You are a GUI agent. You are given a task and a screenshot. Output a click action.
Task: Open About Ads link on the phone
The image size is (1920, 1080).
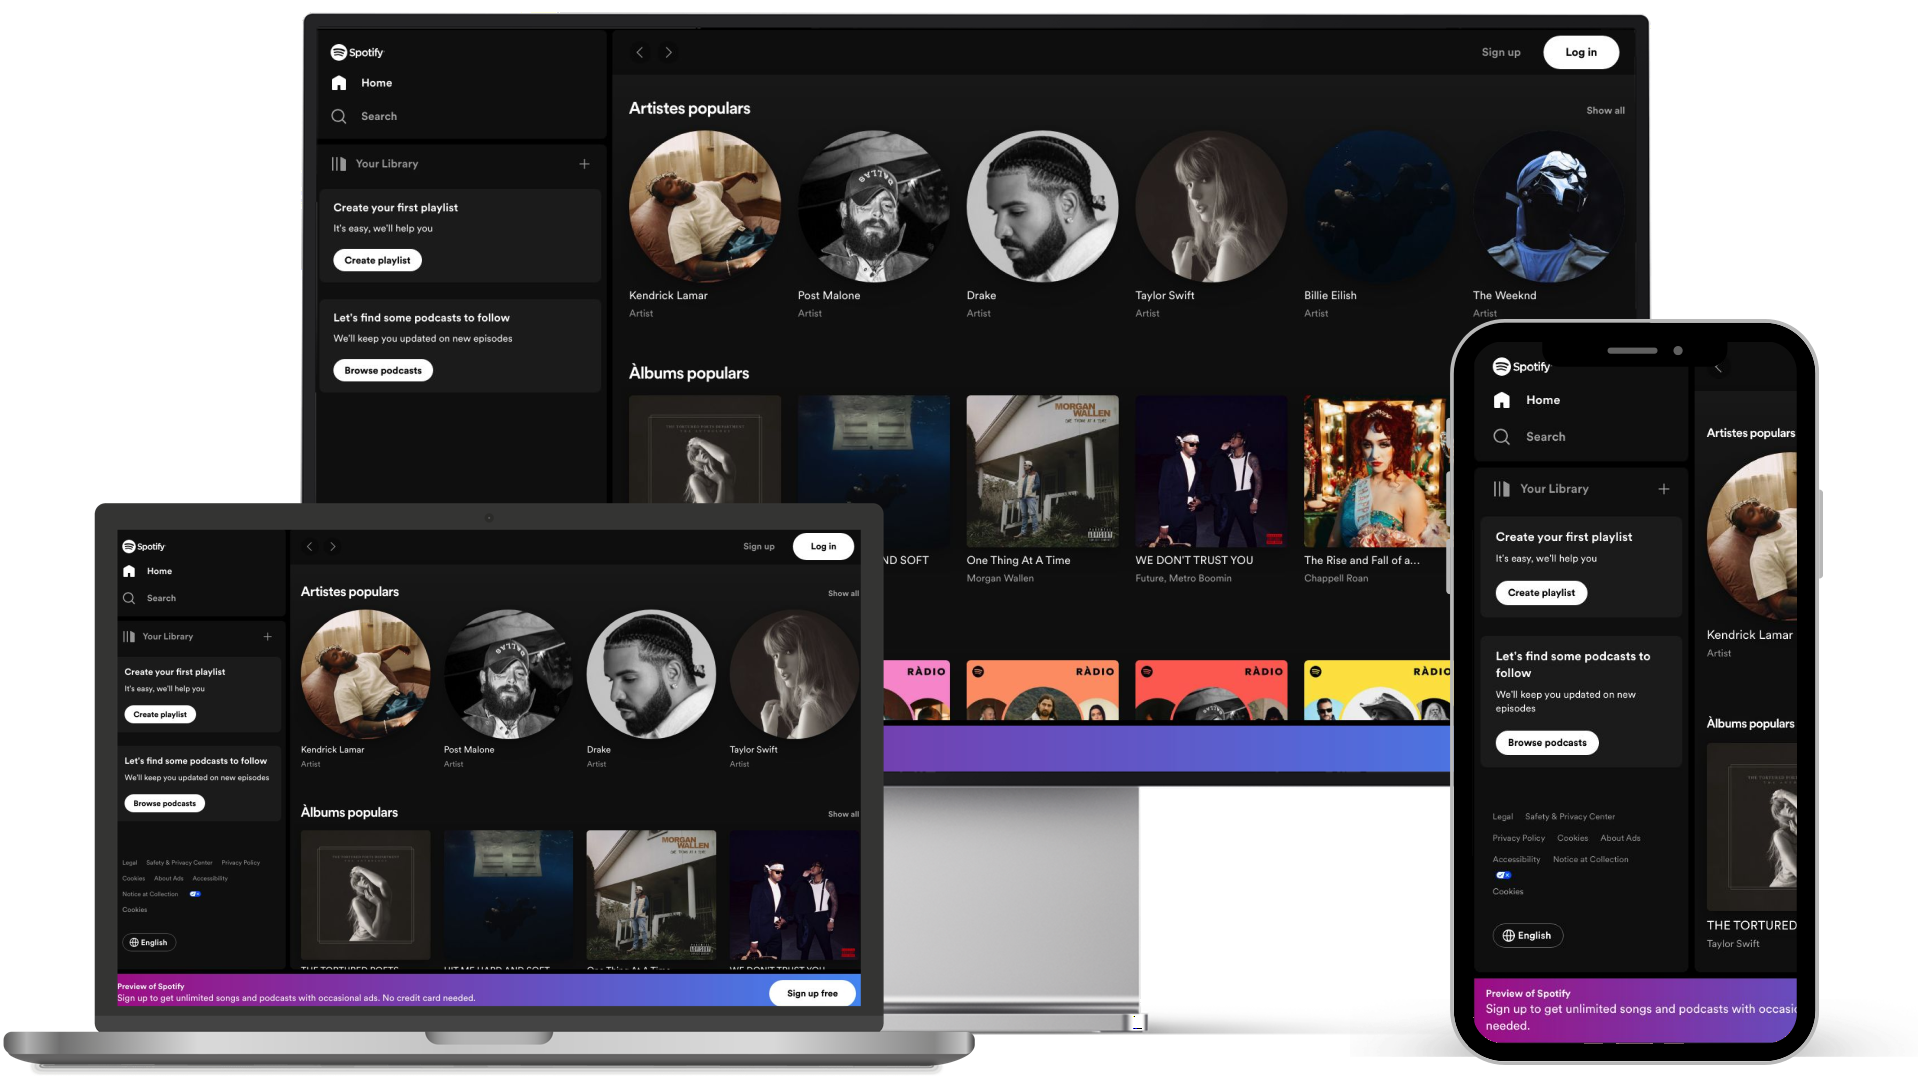coord(1620,838)
